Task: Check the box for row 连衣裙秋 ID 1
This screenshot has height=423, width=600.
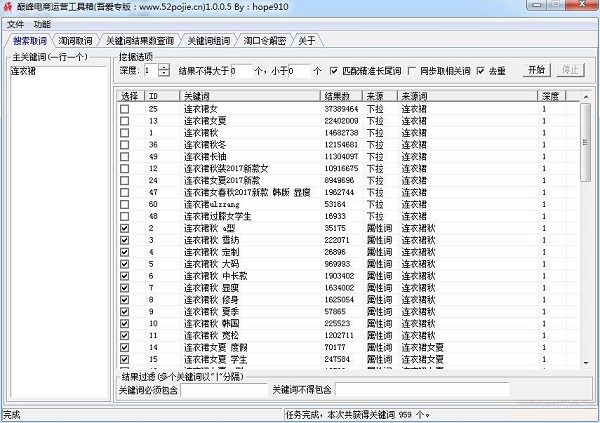Action: click(124, 133)
